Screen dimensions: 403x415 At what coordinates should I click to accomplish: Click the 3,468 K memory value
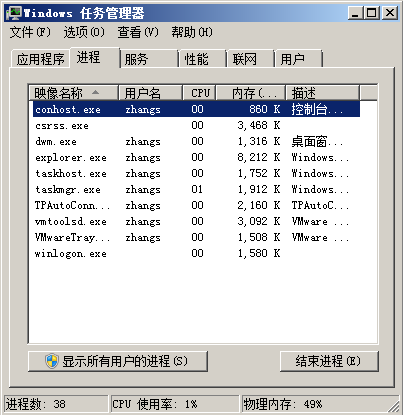click(259, 125)
